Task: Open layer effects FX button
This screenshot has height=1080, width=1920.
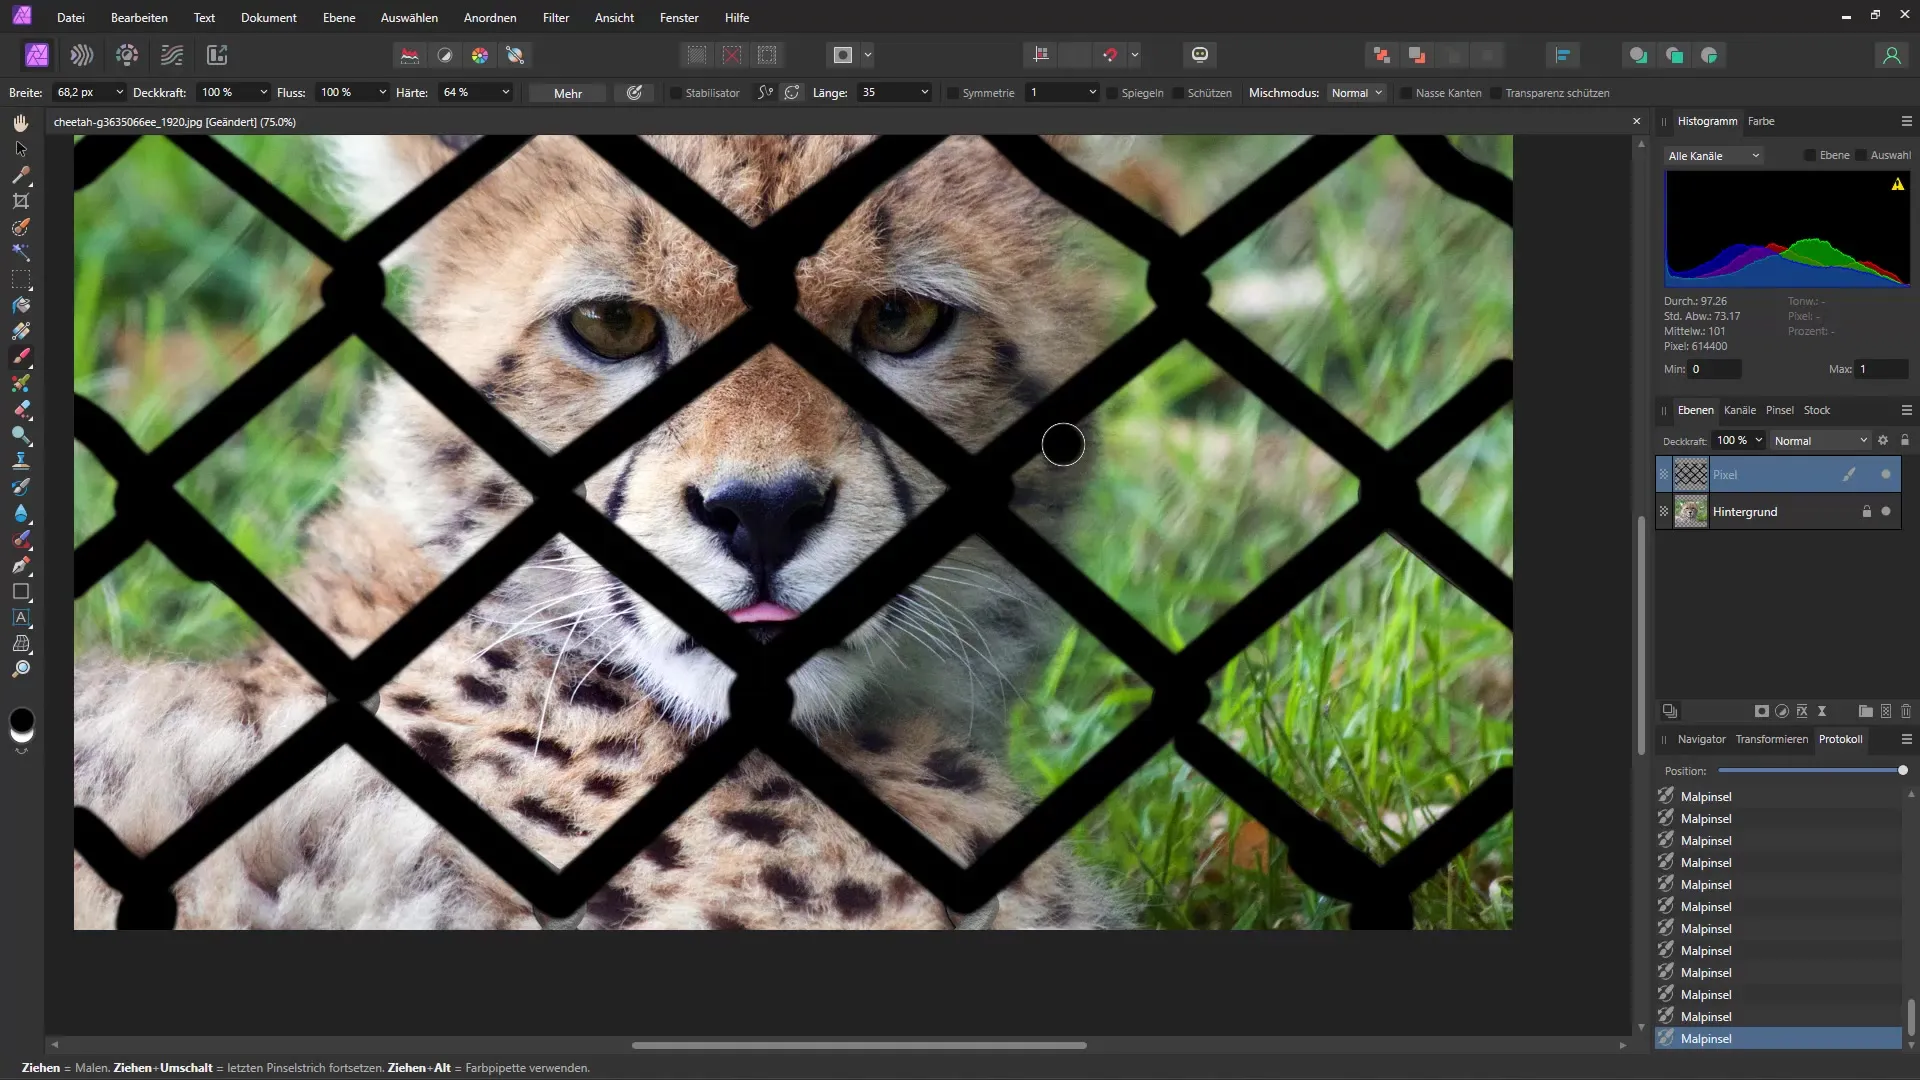Action: click(x=1802, y=711)
